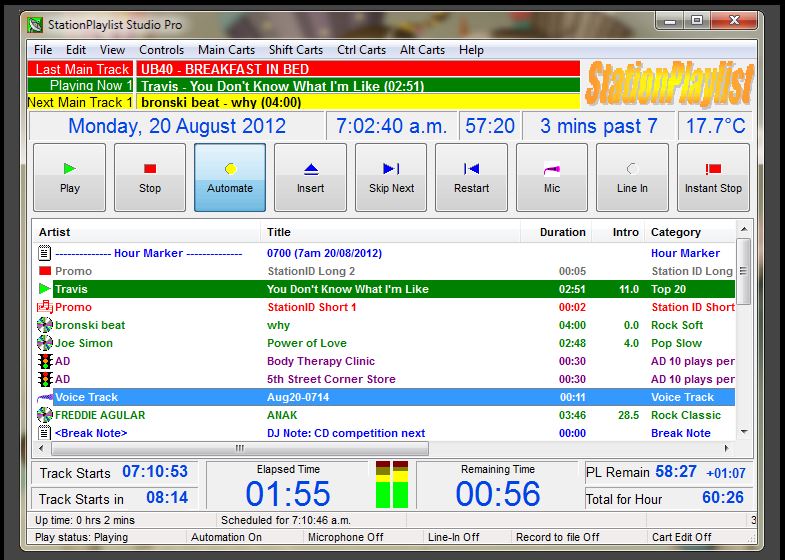Image resolution: width=785 pixels, height=560 pixels.
Task: Click the Insert track button
Action: click(310, 177)
